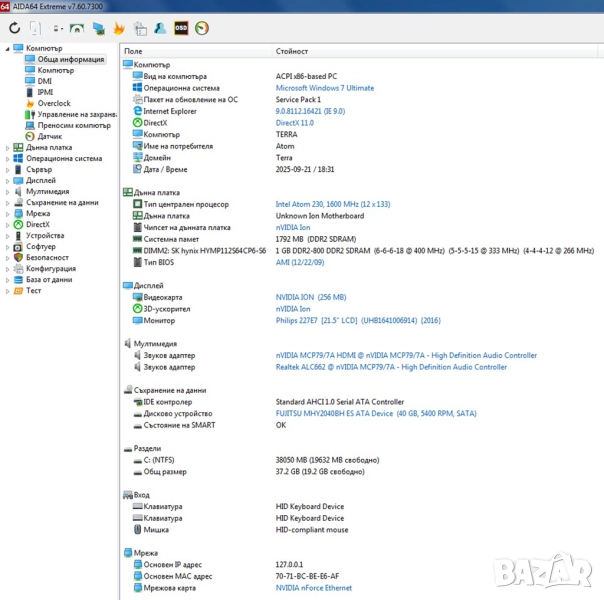Open the network monitor toolbar icon

pos(77,28)
